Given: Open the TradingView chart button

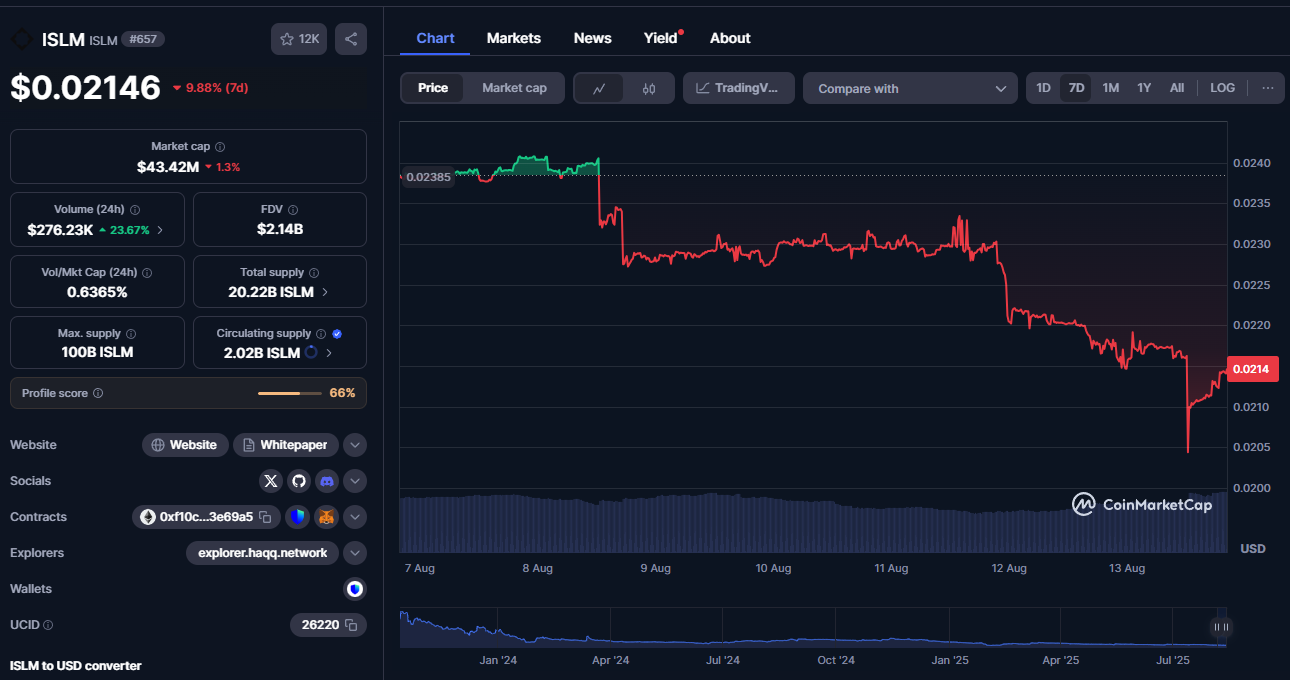Looking at the screenshot, I should click(739, 88).
